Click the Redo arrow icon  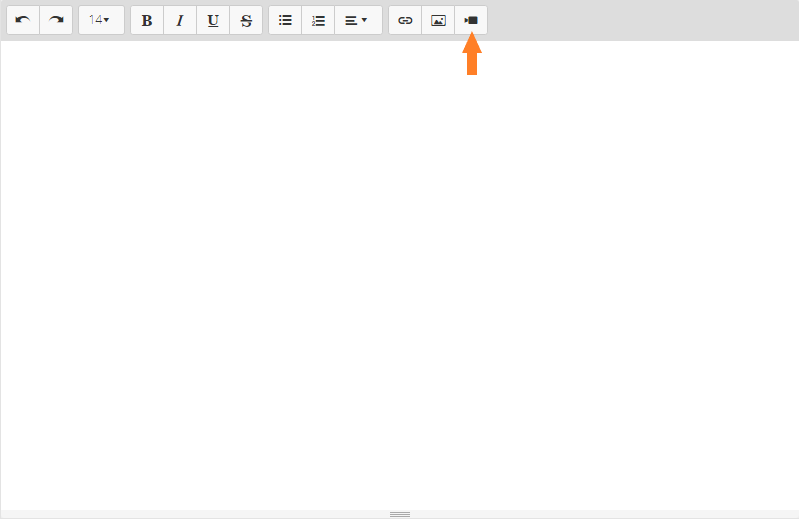coord(56,20)
